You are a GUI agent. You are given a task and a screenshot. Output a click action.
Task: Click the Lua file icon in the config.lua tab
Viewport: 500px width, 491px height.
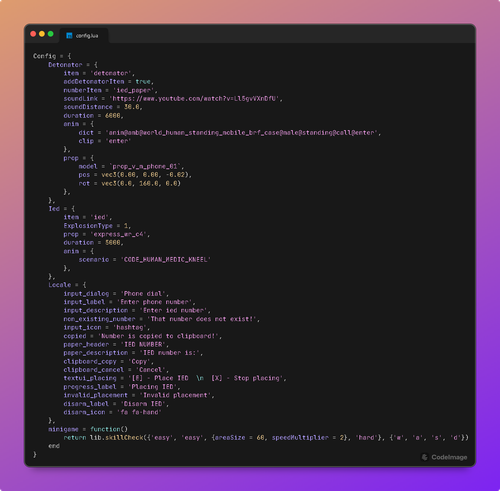point(69,36)
